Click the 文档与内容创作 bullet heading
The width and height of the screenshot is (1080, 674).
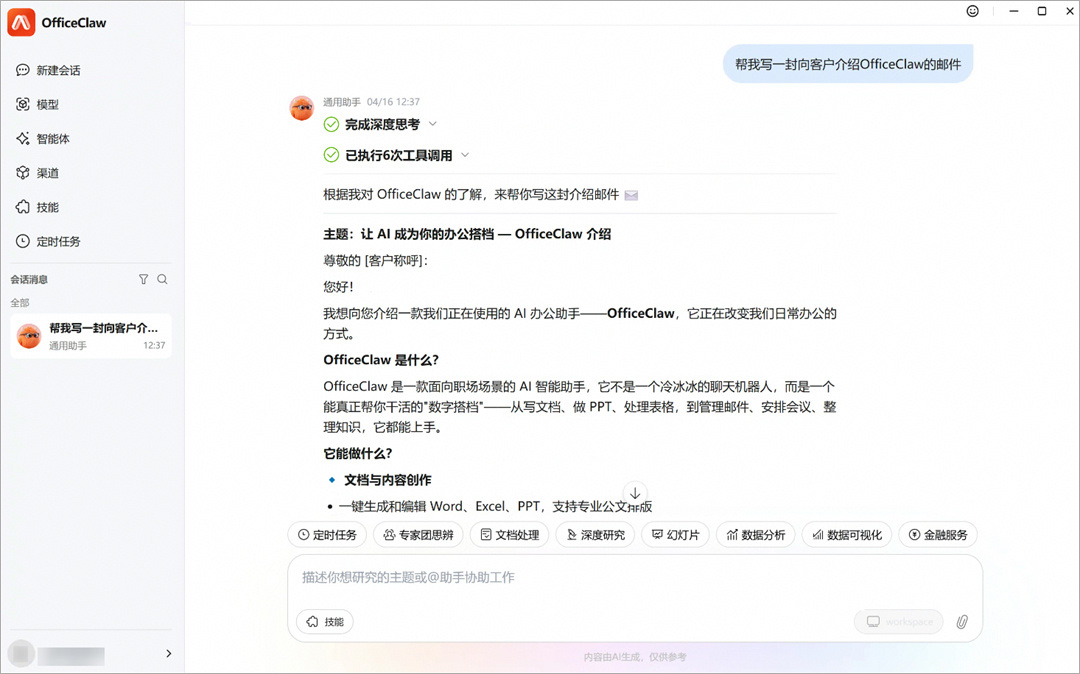(x=388, y=480)
